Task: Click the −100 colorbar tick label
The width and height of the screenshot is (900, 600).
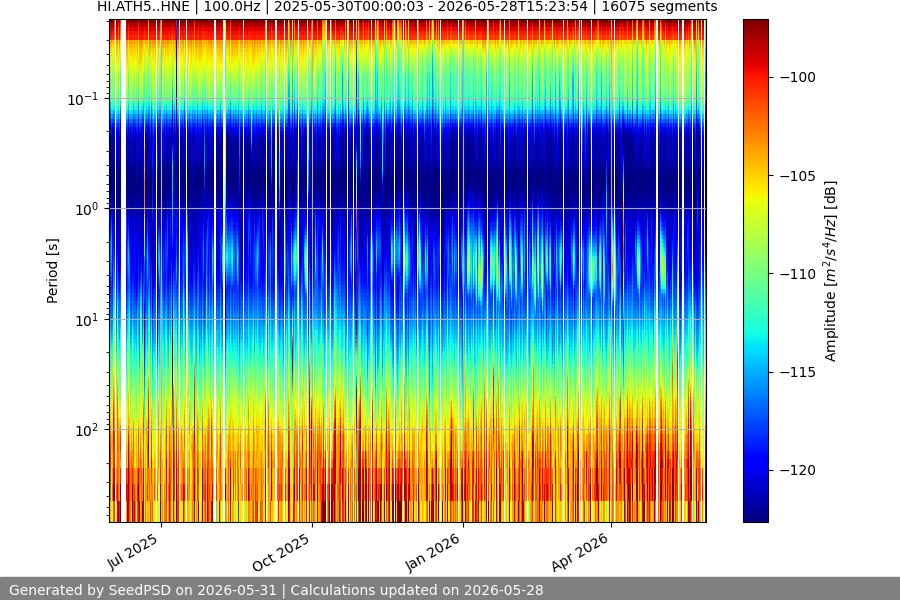Action: tap(797, 77)
